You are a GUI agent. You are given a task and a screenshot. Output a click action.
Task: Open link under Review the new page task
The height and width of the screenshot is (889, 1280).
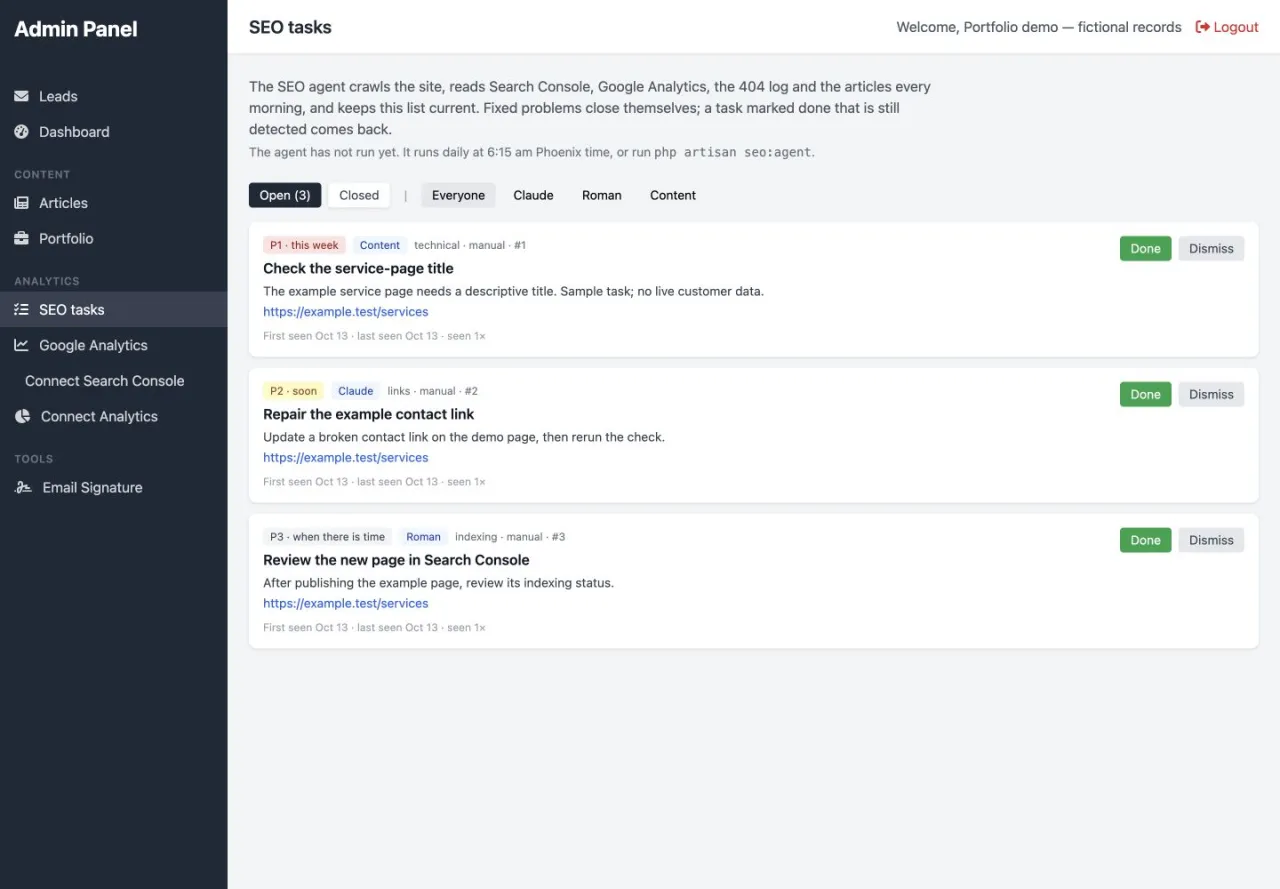pyautogui.click(x=346, y=604)
